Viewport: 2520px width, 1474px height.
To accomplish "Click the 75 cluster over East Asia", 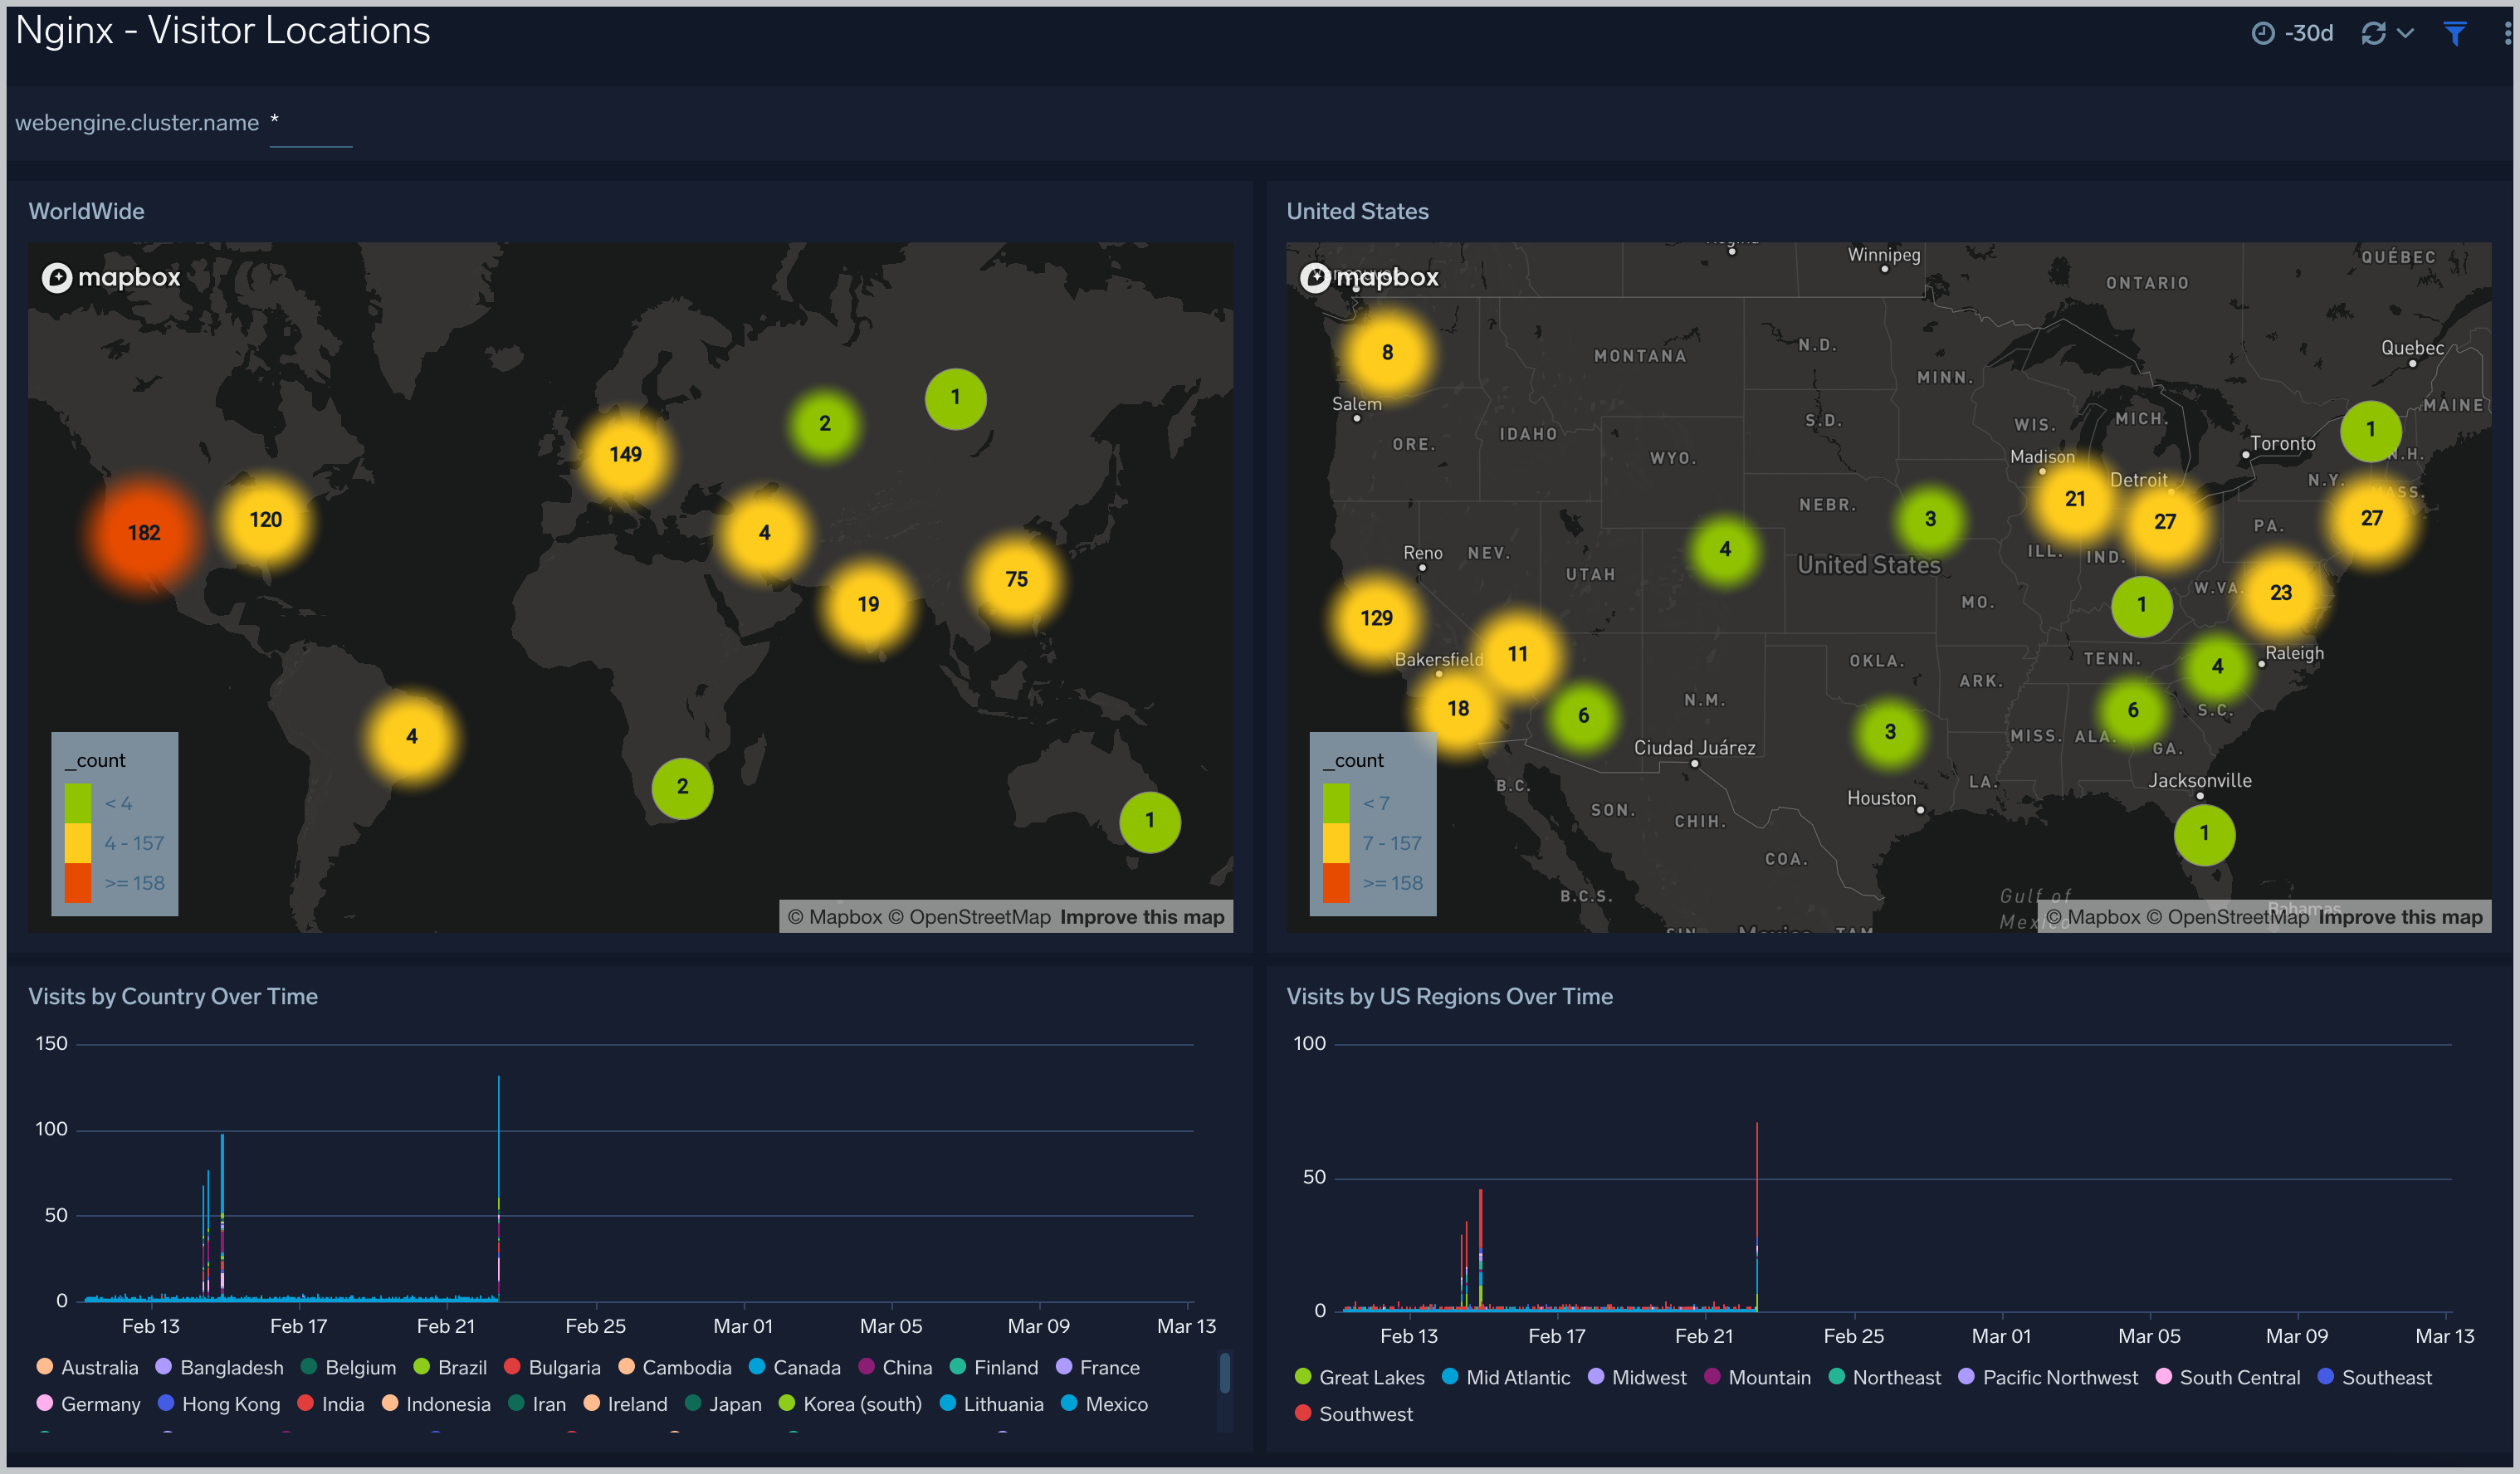I will [x=1016, y=580].
